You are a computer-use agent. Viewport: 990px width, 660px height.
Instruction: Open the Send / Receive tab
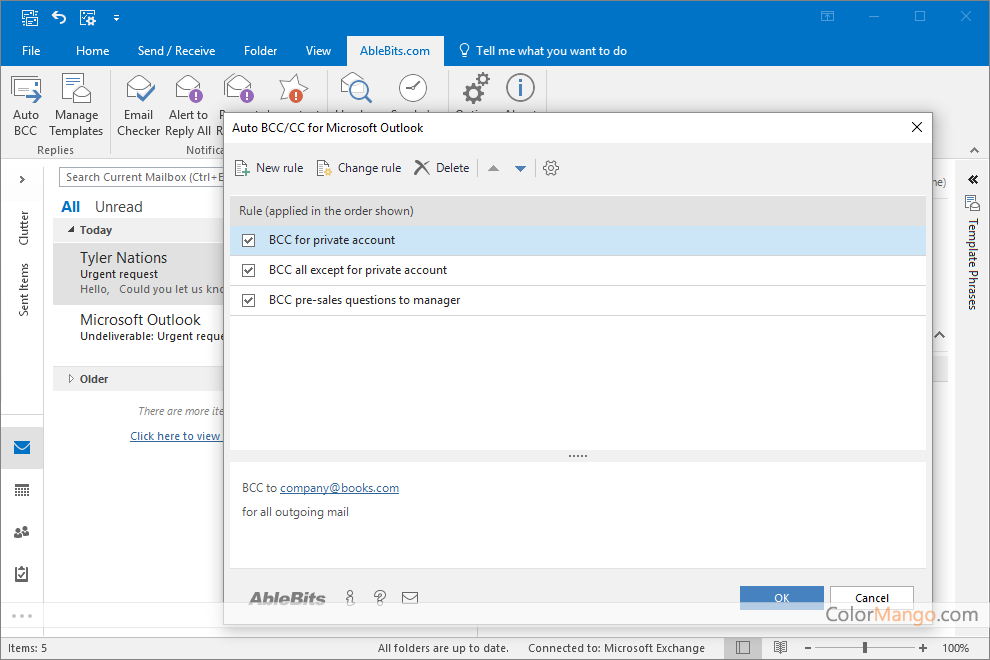[x=177, y=51]
